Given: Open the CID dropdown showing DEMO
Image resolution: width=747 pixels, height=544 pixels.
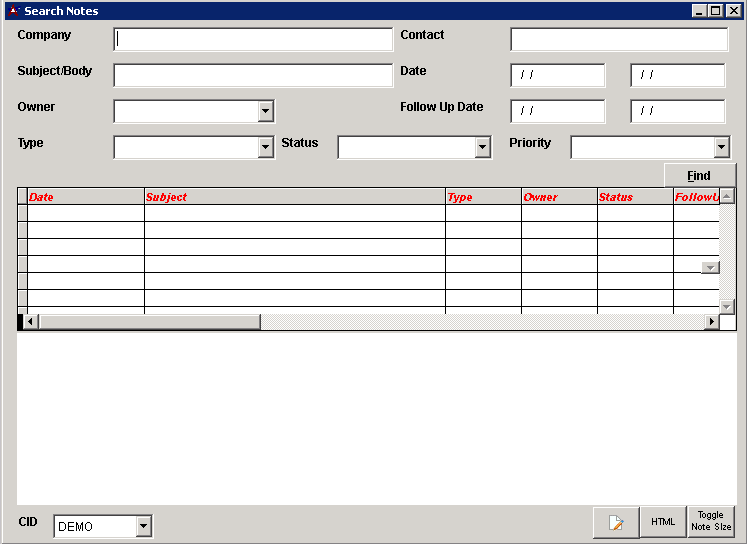Looking at the screenshot, I should pyautogui.click(x=144, y=526).
